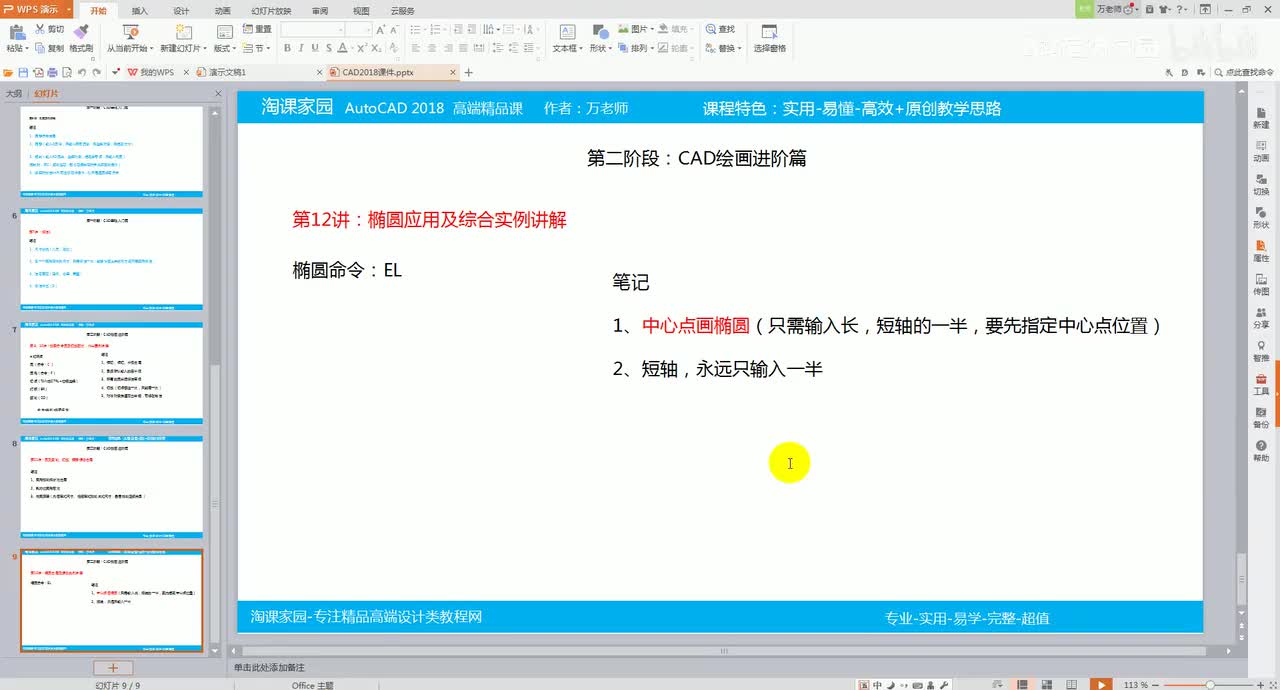1280x690 pixels.
Task: Click the Print icon in quick toolbar
Action: tap(52, 72)
